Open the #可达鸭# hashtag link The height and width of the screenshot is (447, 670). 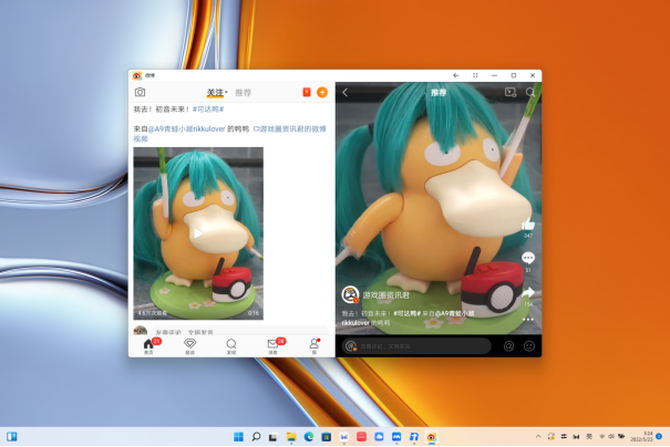tap(208, 109)
